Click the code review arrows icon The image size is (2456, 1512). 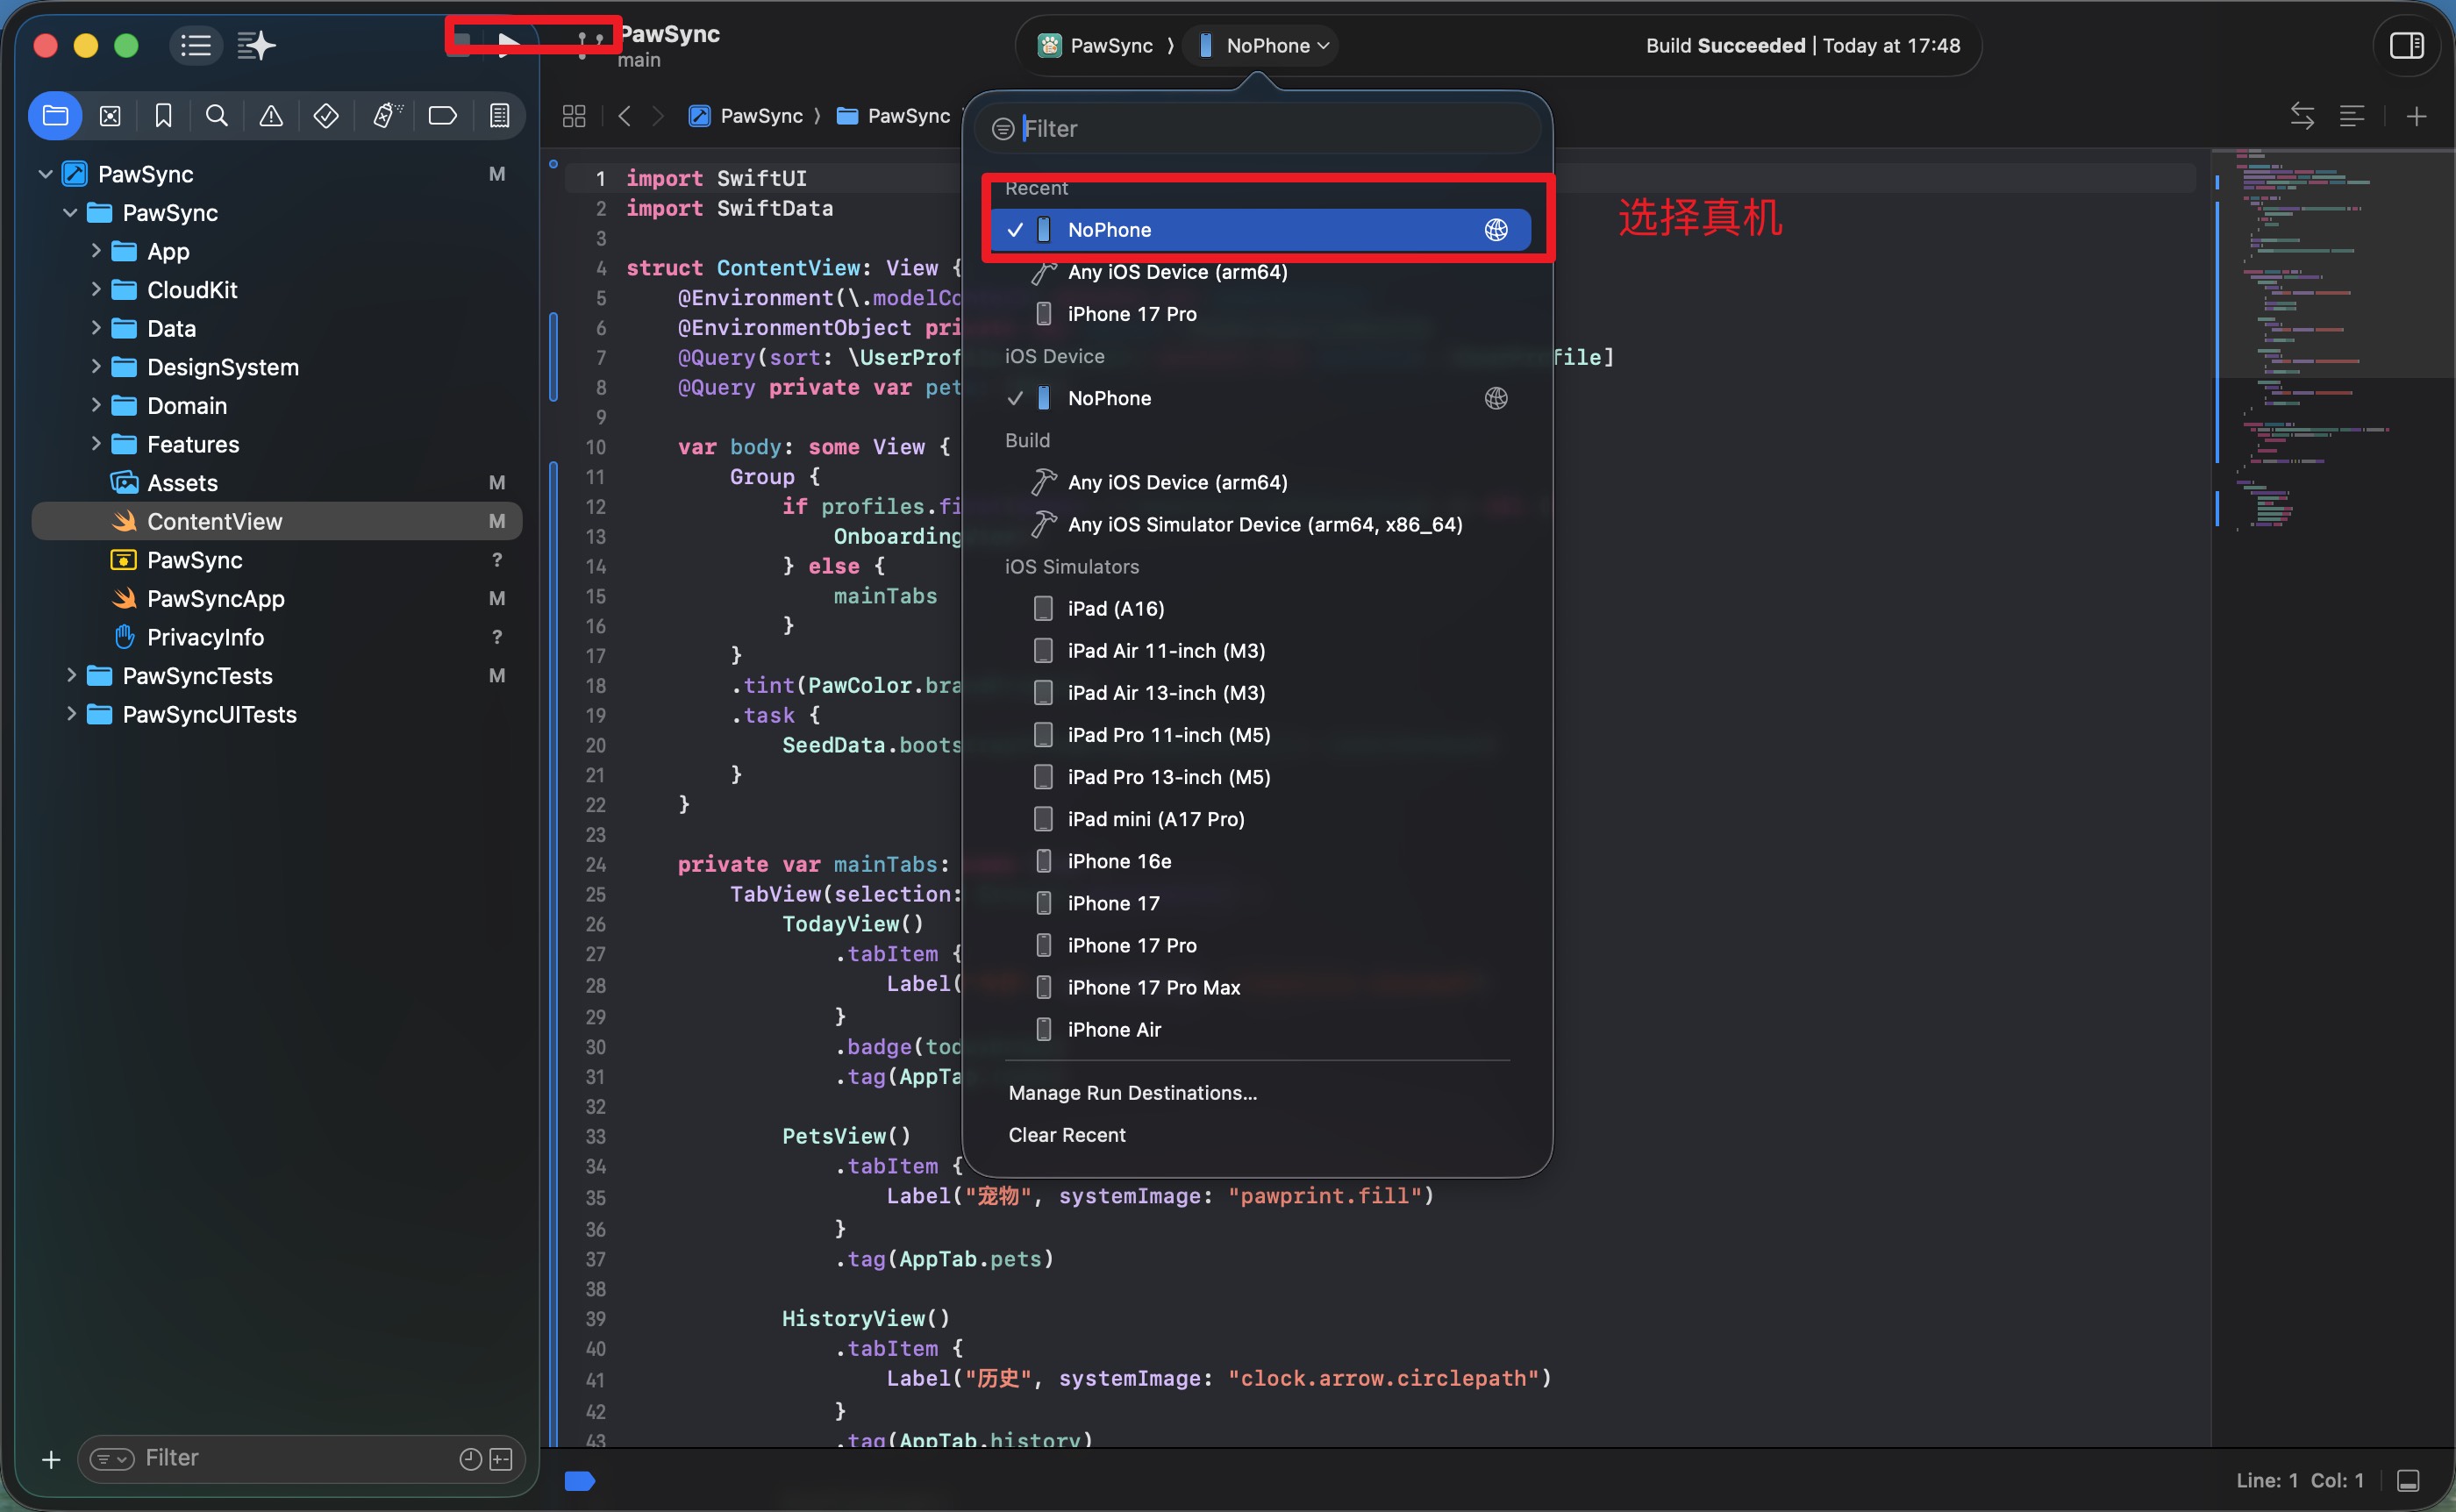2302,116
